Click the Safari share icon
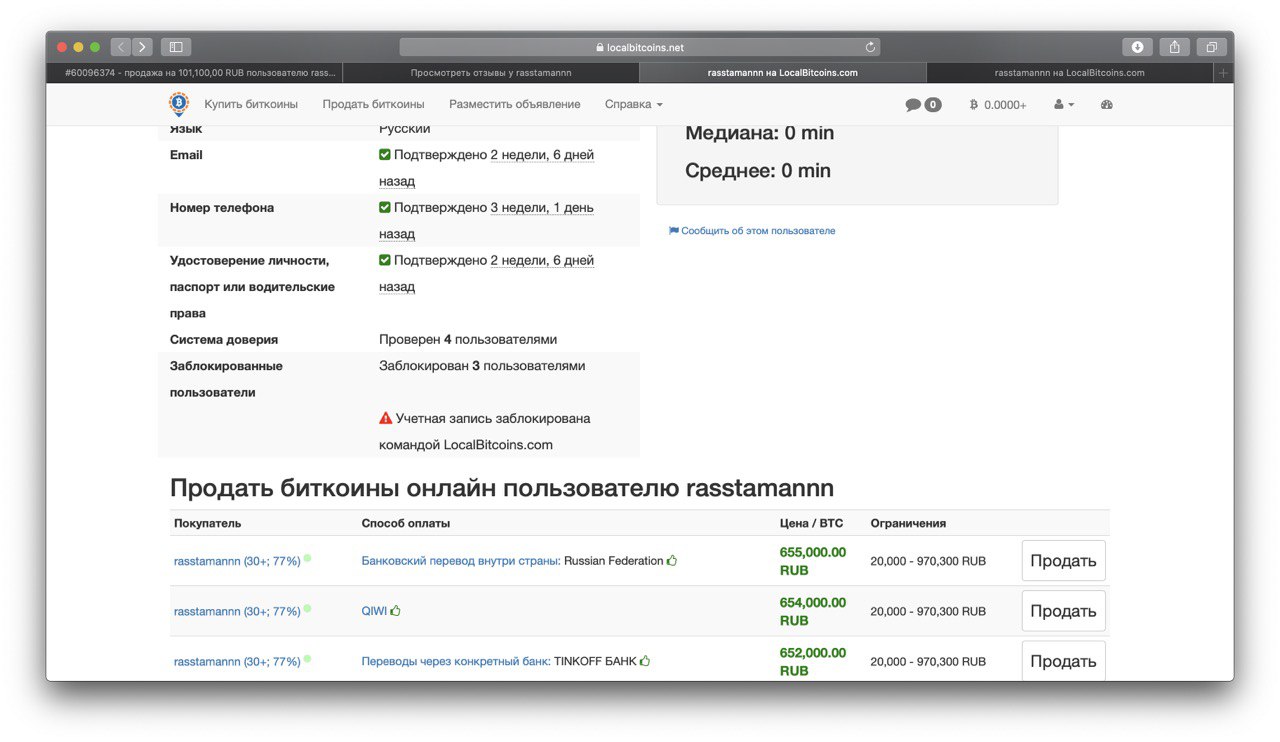 1174,47
